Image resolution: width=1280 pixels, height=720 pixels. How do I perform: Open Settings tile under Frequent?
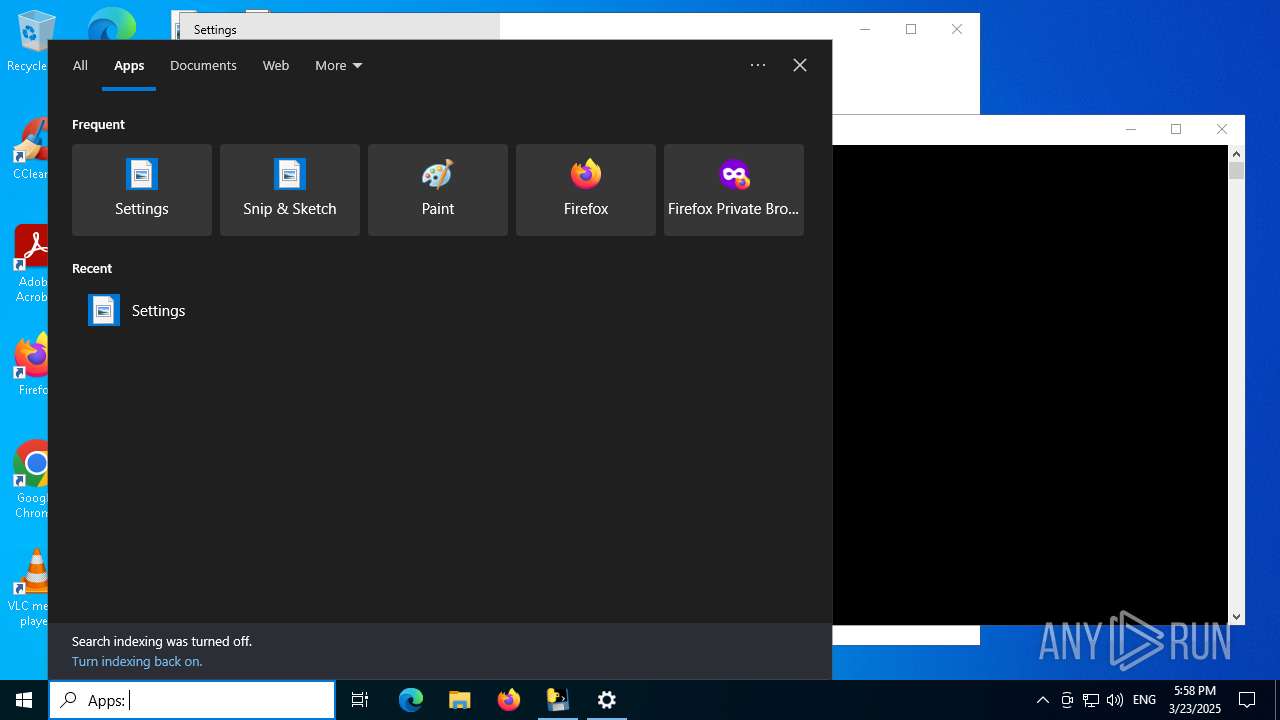pos(141,190)
